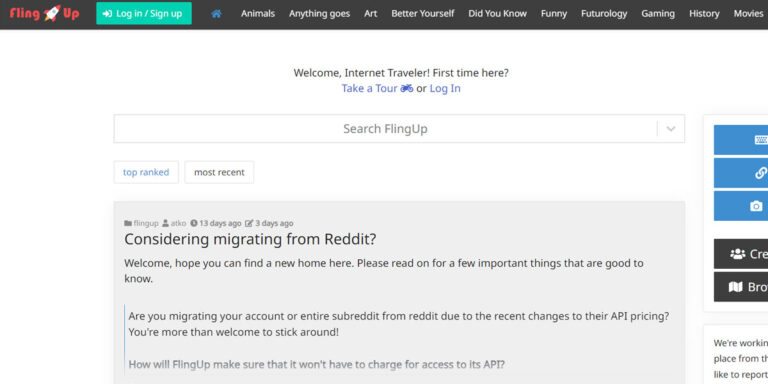Open the Considering migrating from Reddit post
The width and height of the screenshot is (768, 384).
pos(250,240)
